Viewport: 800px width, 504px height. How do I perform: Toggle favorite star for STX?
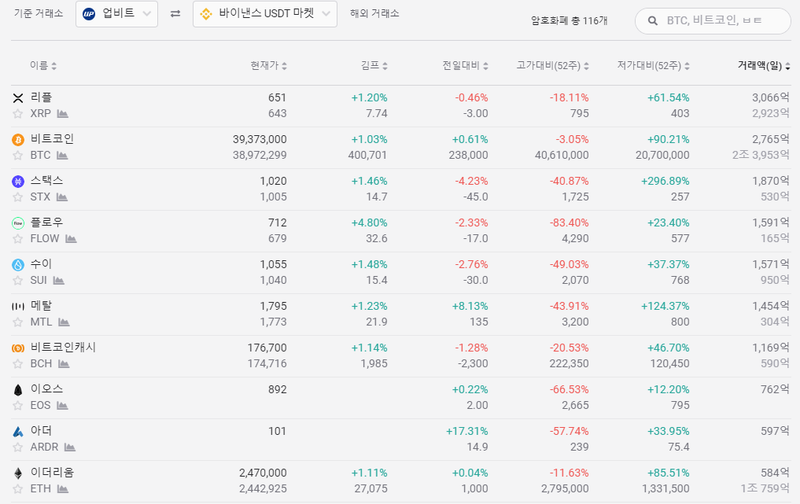coord(18,197)
